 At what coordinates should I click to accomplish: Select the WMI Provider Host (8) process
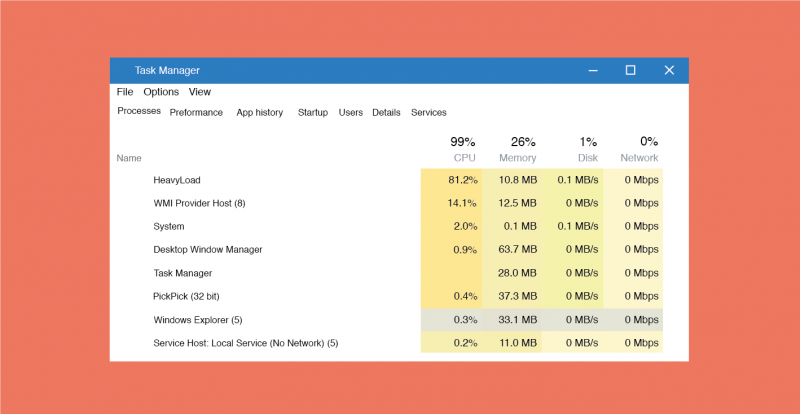(199, 203)
